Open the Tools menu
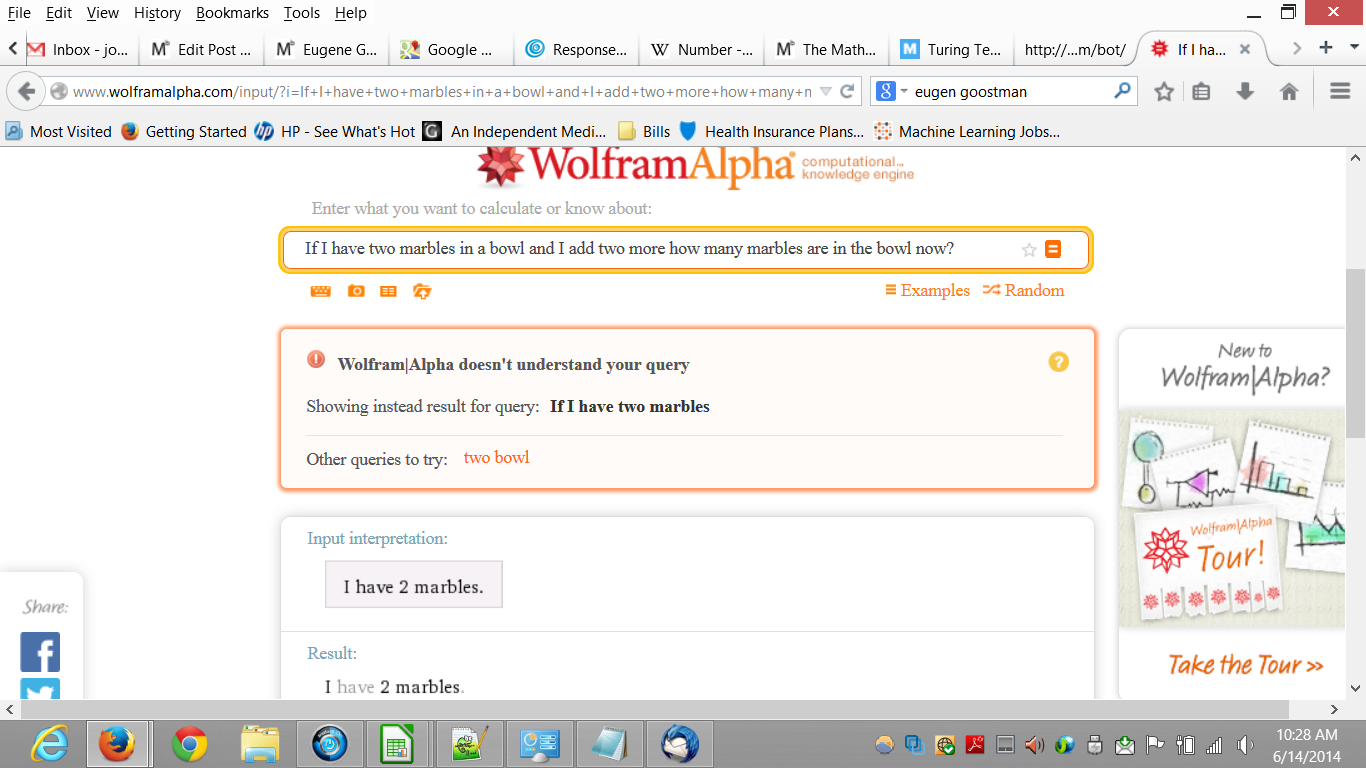 [301, 13]
